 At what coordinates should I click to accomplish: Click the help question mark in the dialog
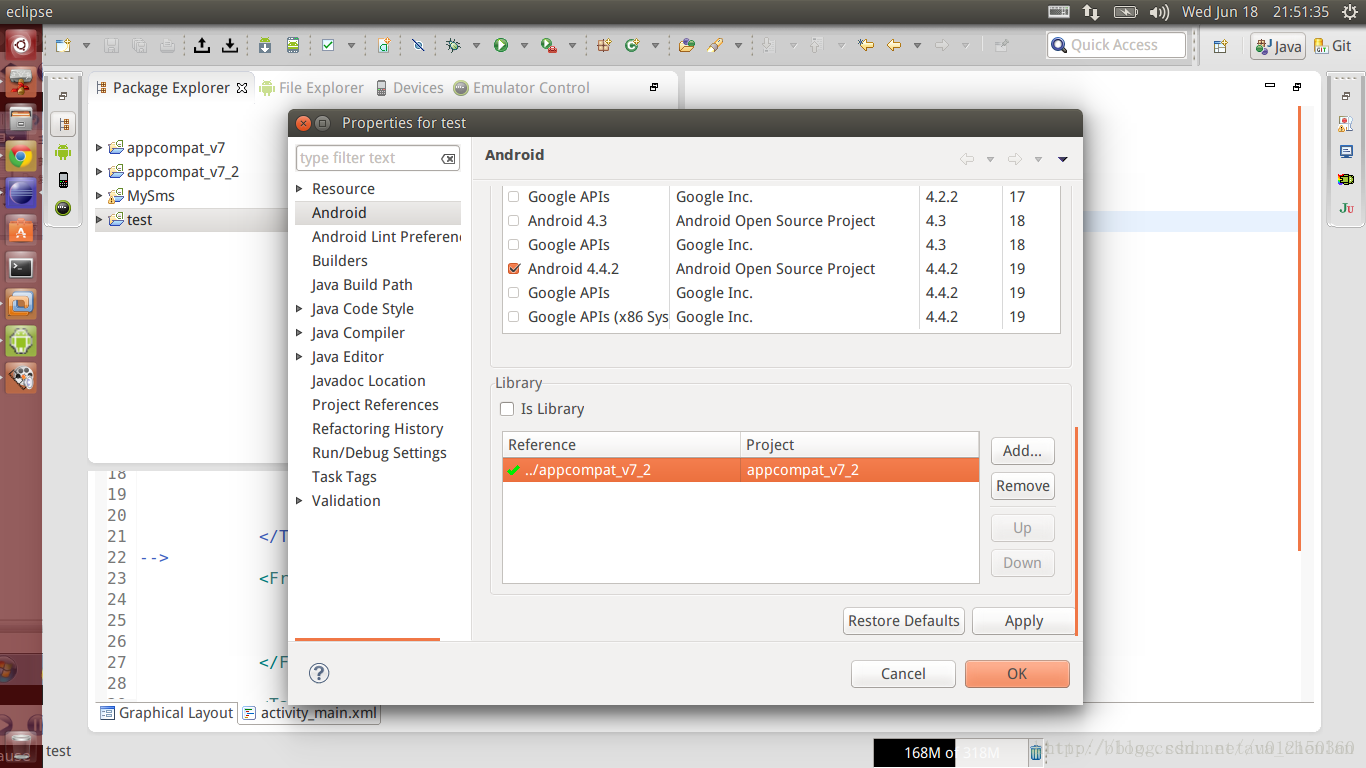[319, 673]
